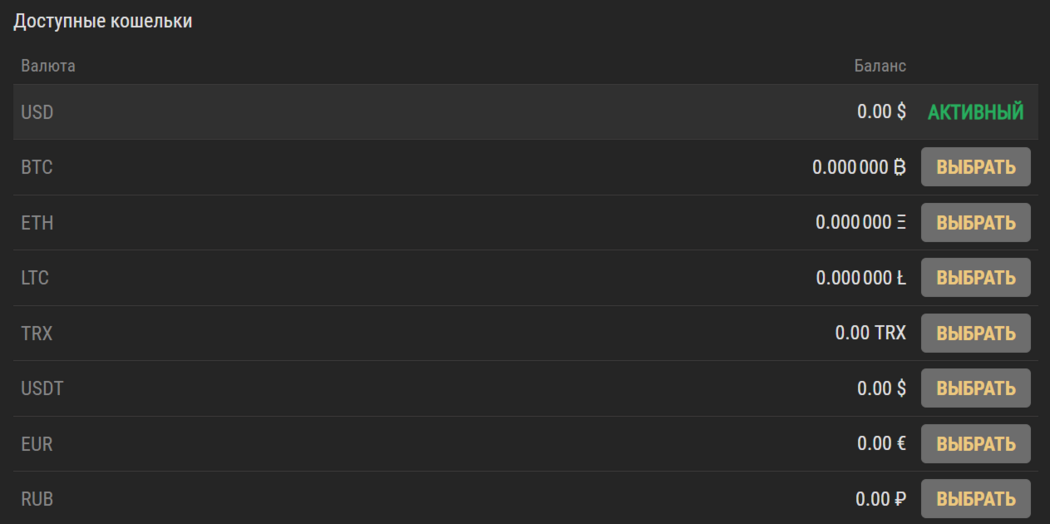Click the ETH currency name
Image resolution: width=1050 pixels, height=524 pixels.
37,222
